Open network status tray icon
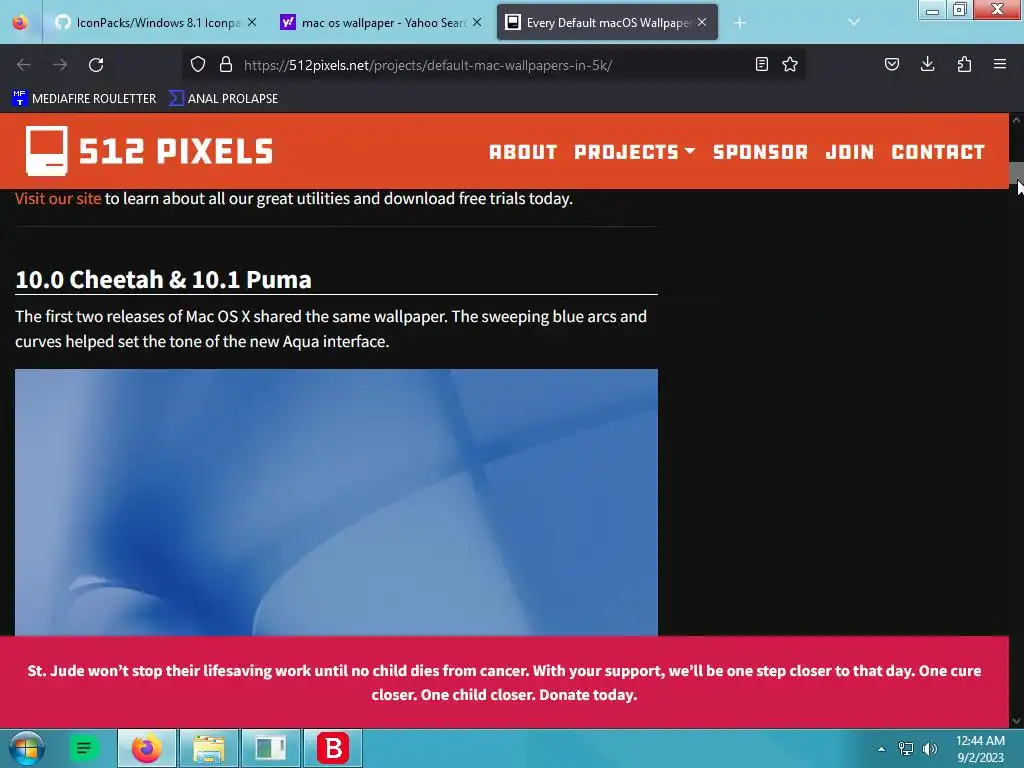The height and width of the screenshot is (768, 1024). click(906, 749)
